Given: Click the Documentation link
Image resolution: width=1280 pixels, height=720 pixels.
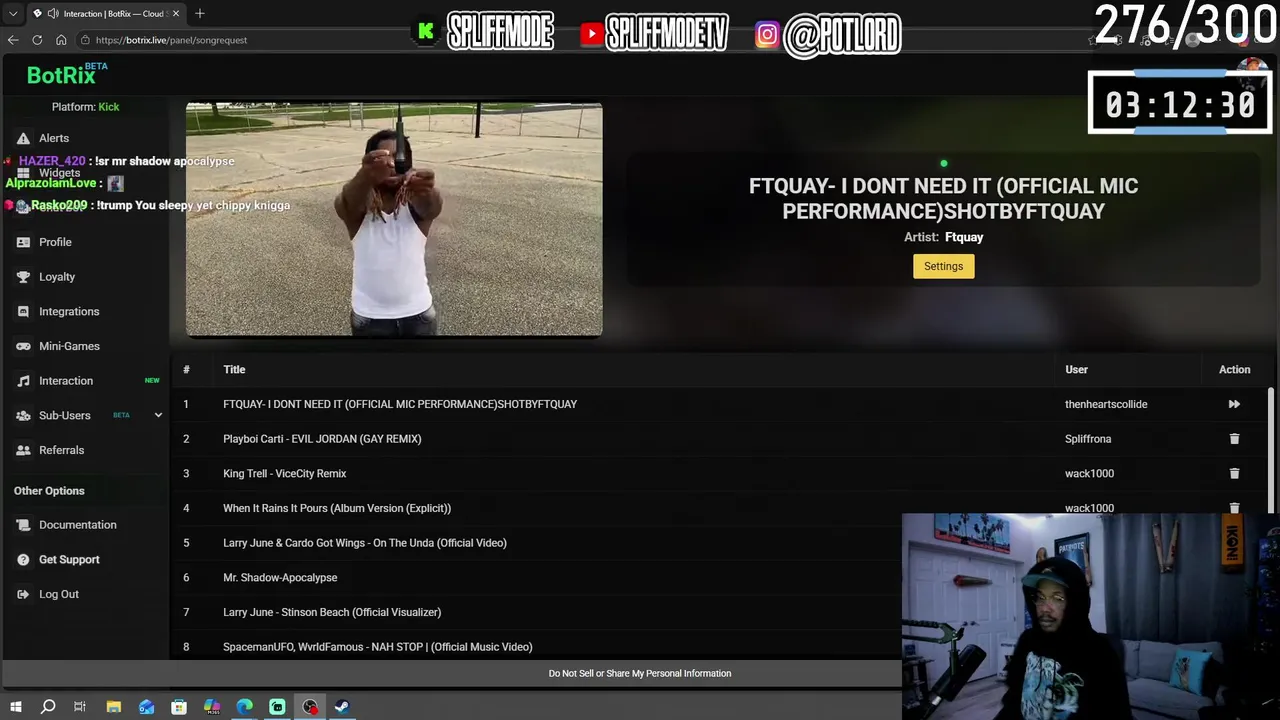Looking at the screenshot, I should tap(78, 525).
